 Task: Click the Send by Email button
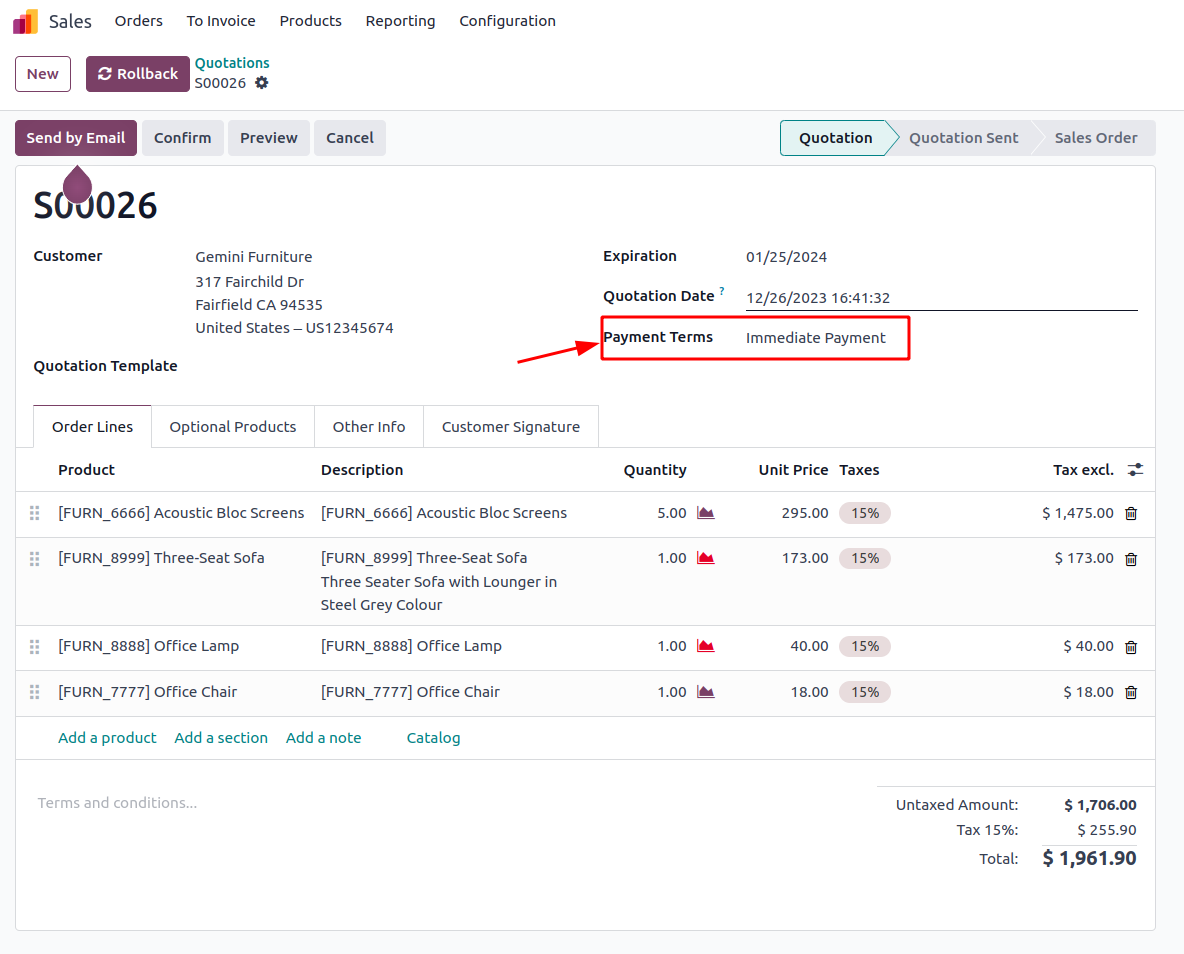76,138
